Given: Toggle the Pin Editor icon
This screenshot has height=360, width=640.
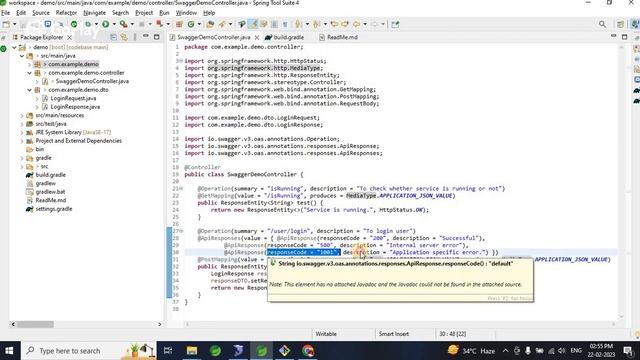Looking at the screenshot, I should click(395, 24).
